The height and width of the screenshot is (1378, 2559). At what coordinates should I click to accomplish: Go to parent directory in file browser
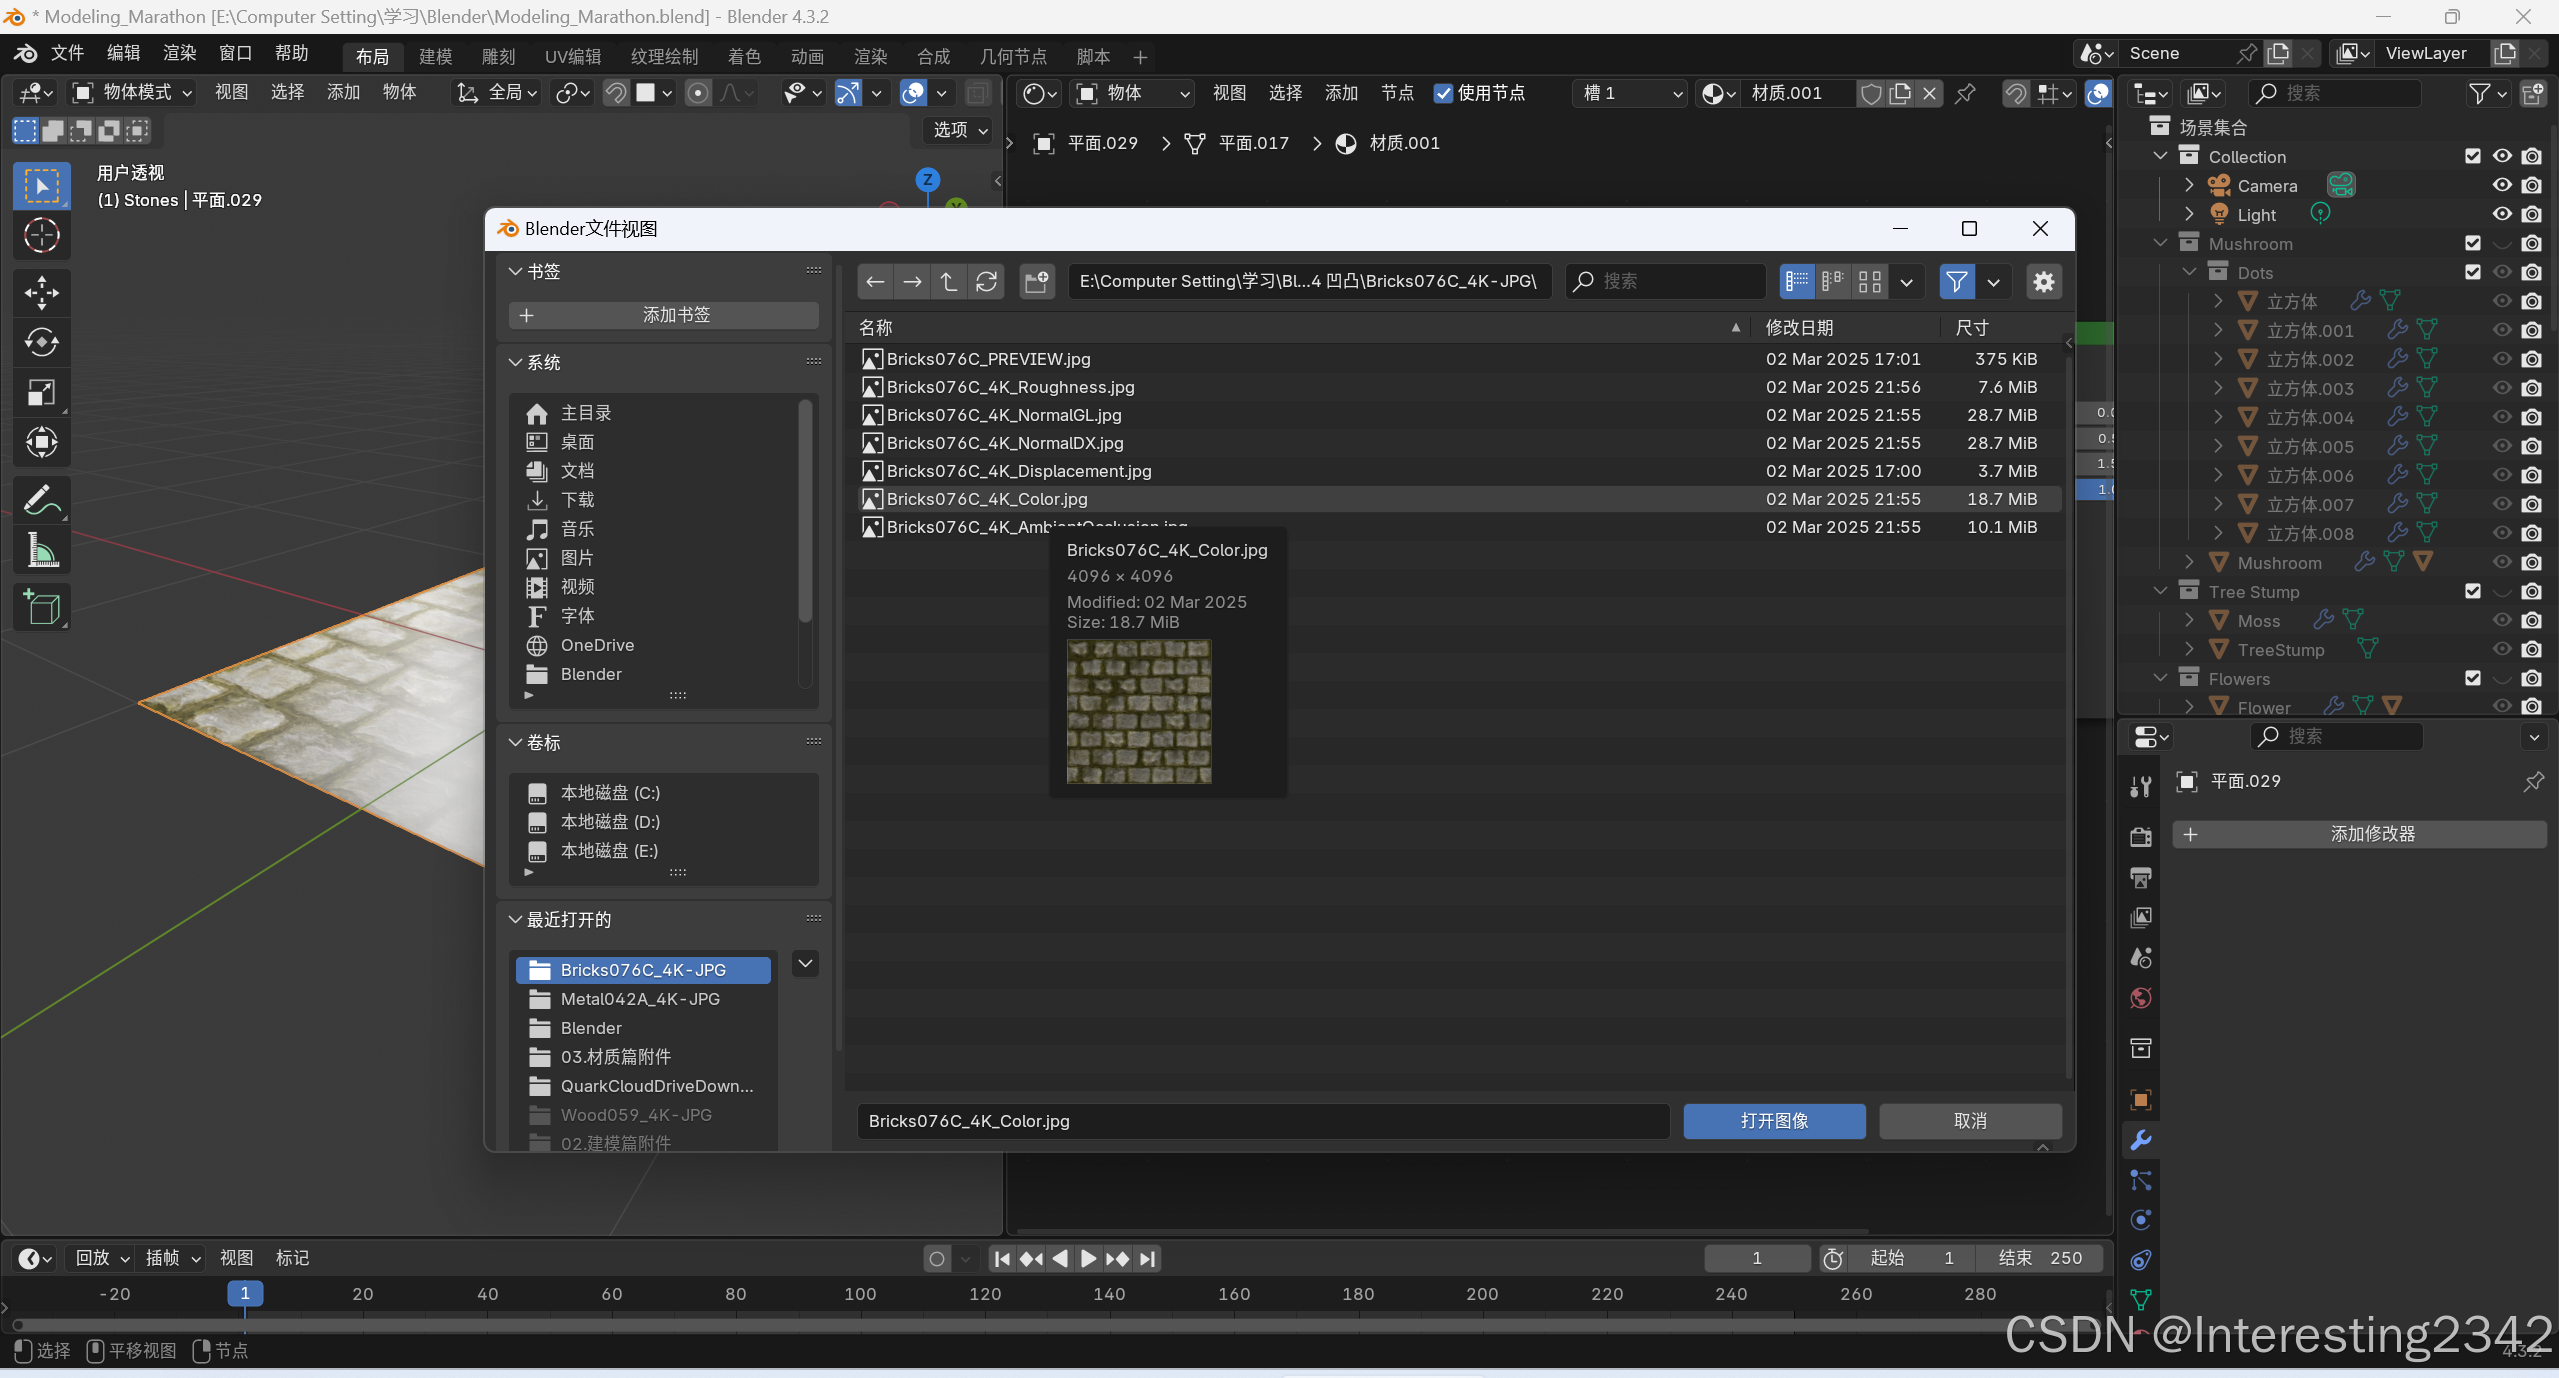(x=949, y=282)
